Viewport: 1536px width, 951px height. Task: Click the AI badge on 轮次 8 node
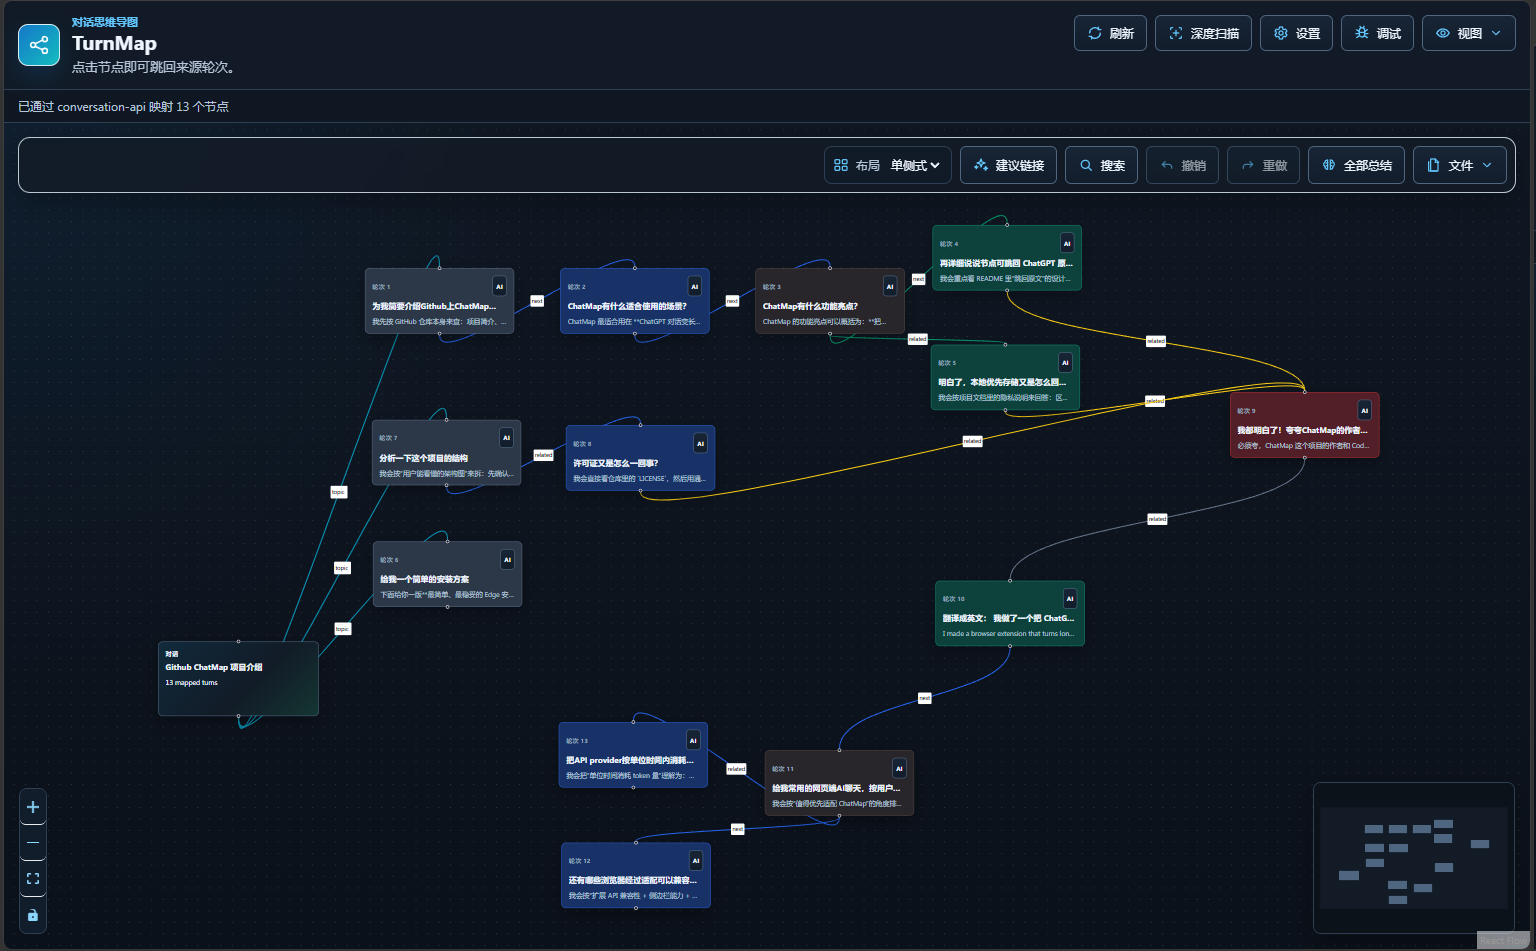tap(701, 443)
